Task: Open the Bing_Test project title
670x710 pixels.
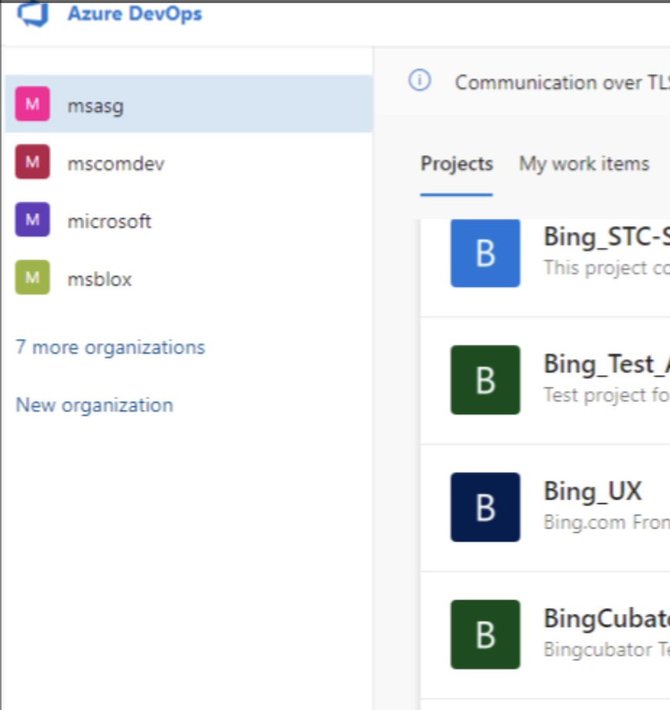Action: pyautogui.click(x=607, y=365)
